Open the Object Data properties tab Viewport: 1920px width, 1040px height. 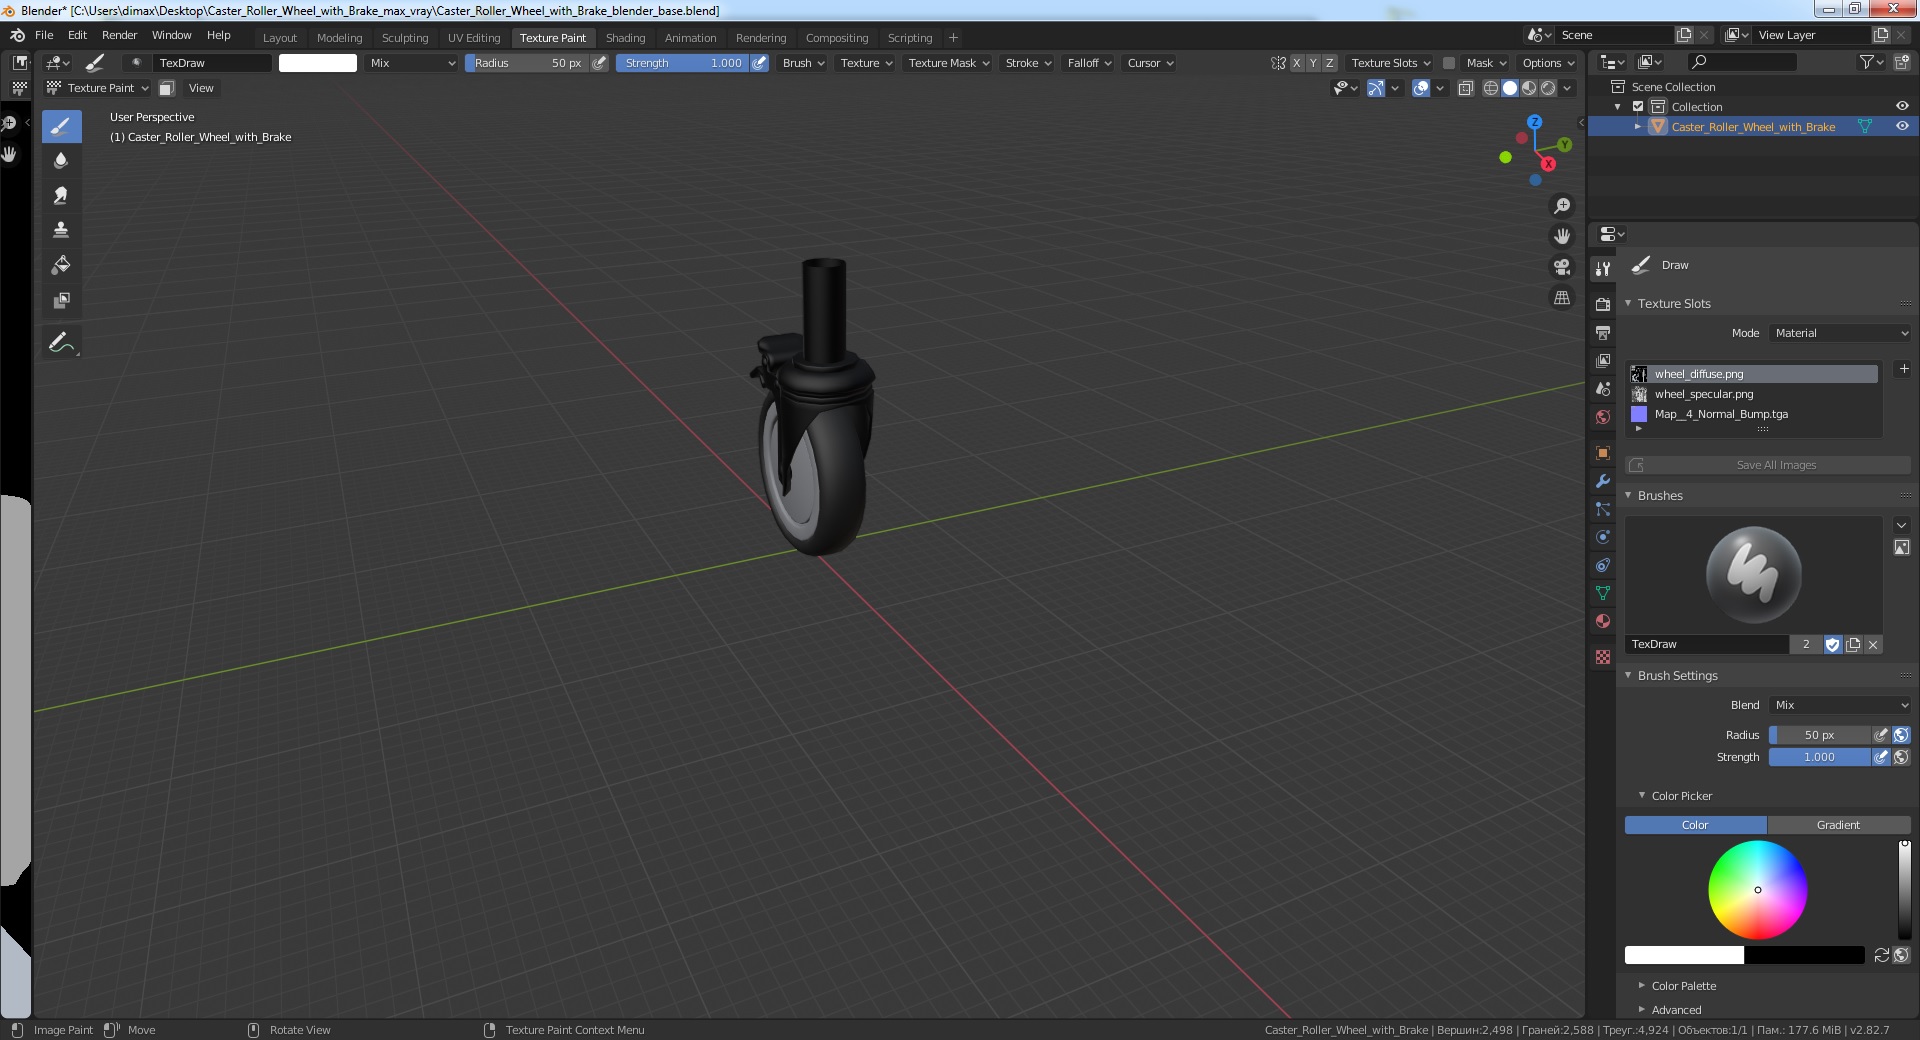coord(1603,593)
